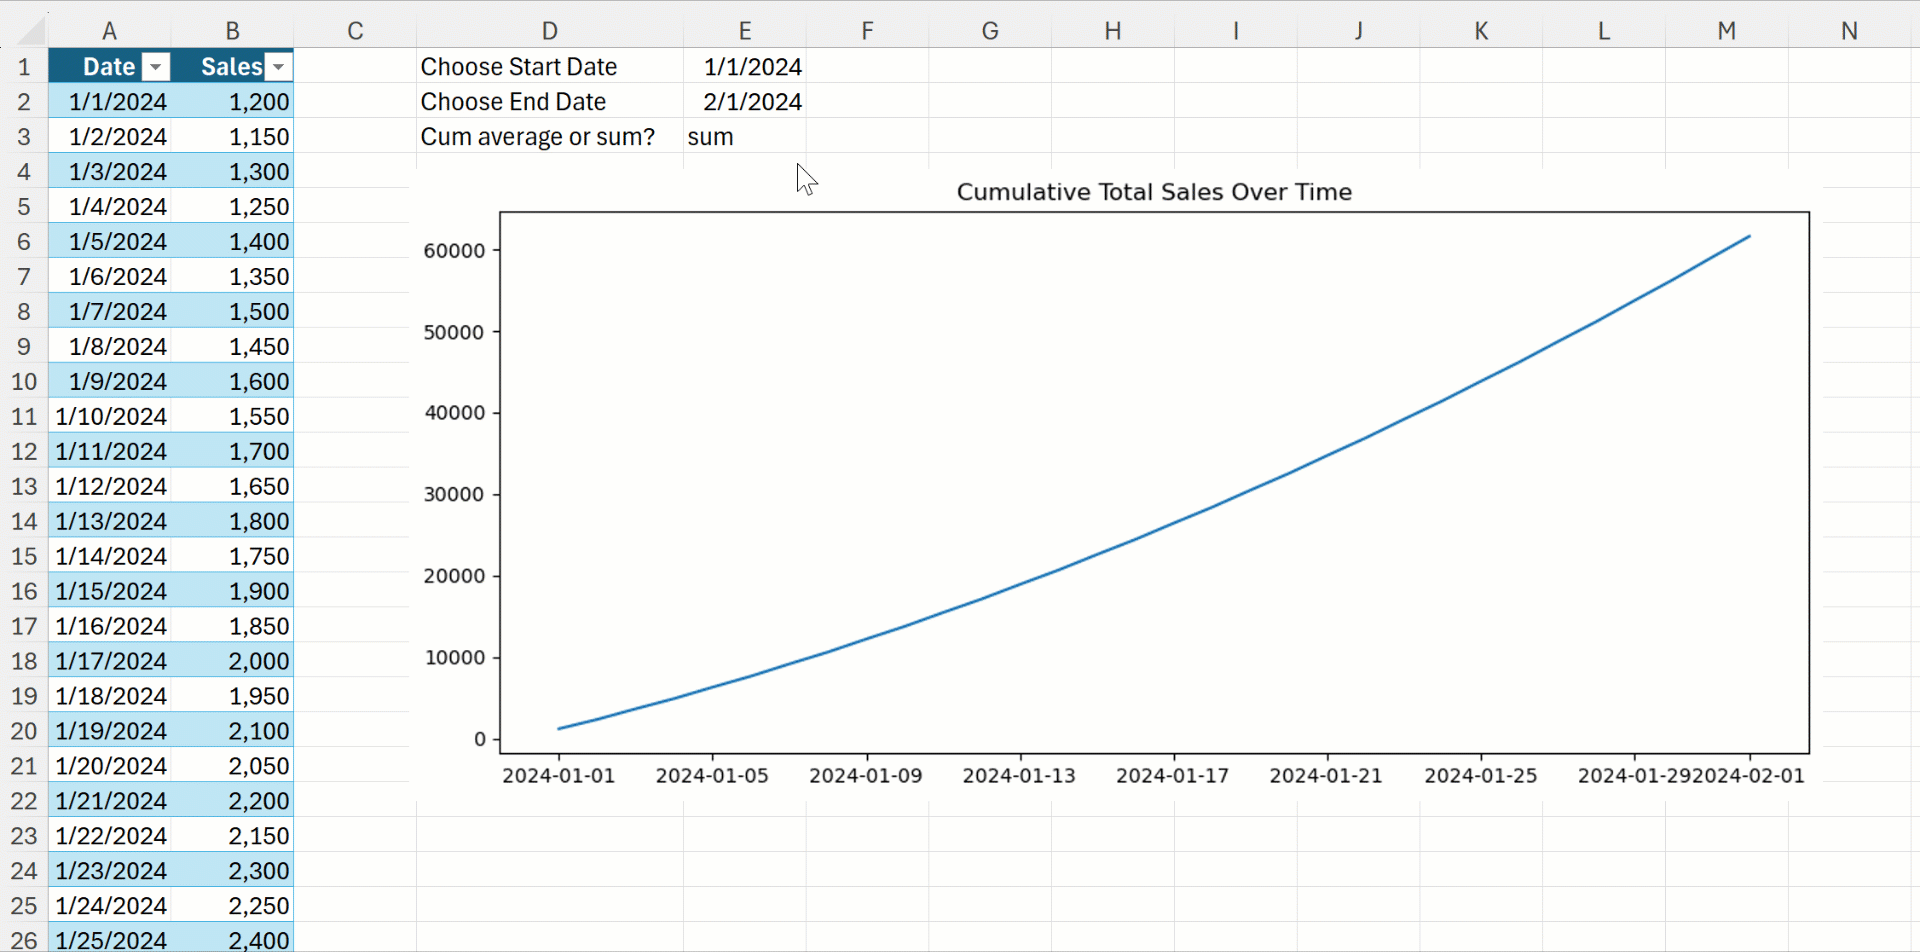
Task: Select row 26 header
Action: (x=24, y=940)
